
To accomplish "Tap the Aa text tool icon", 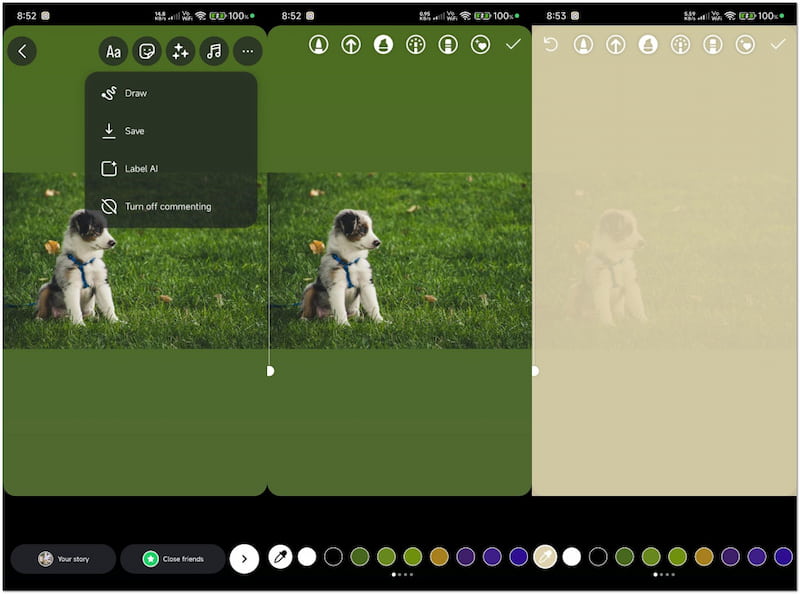I will [113, 52].
